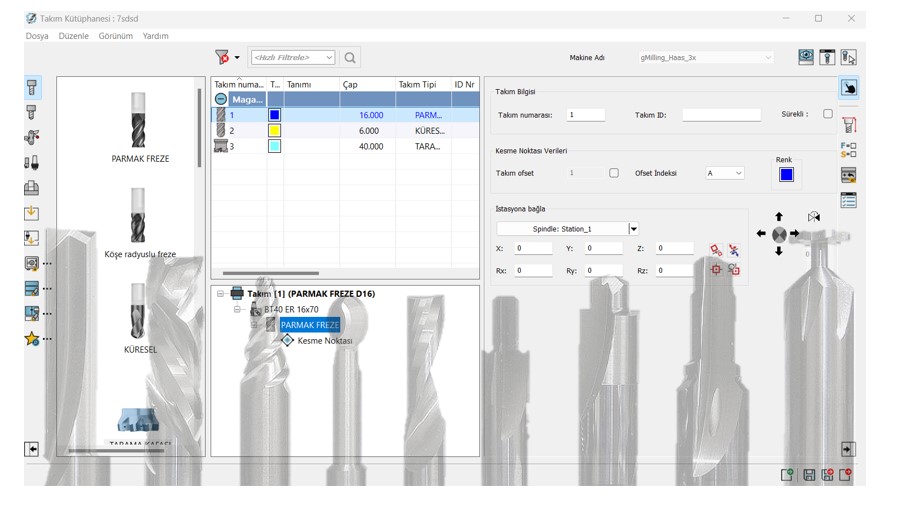Screen dimensions: 900x505
Task: Click the yellow import arrow icon
Action: click(x=32, y=213)
